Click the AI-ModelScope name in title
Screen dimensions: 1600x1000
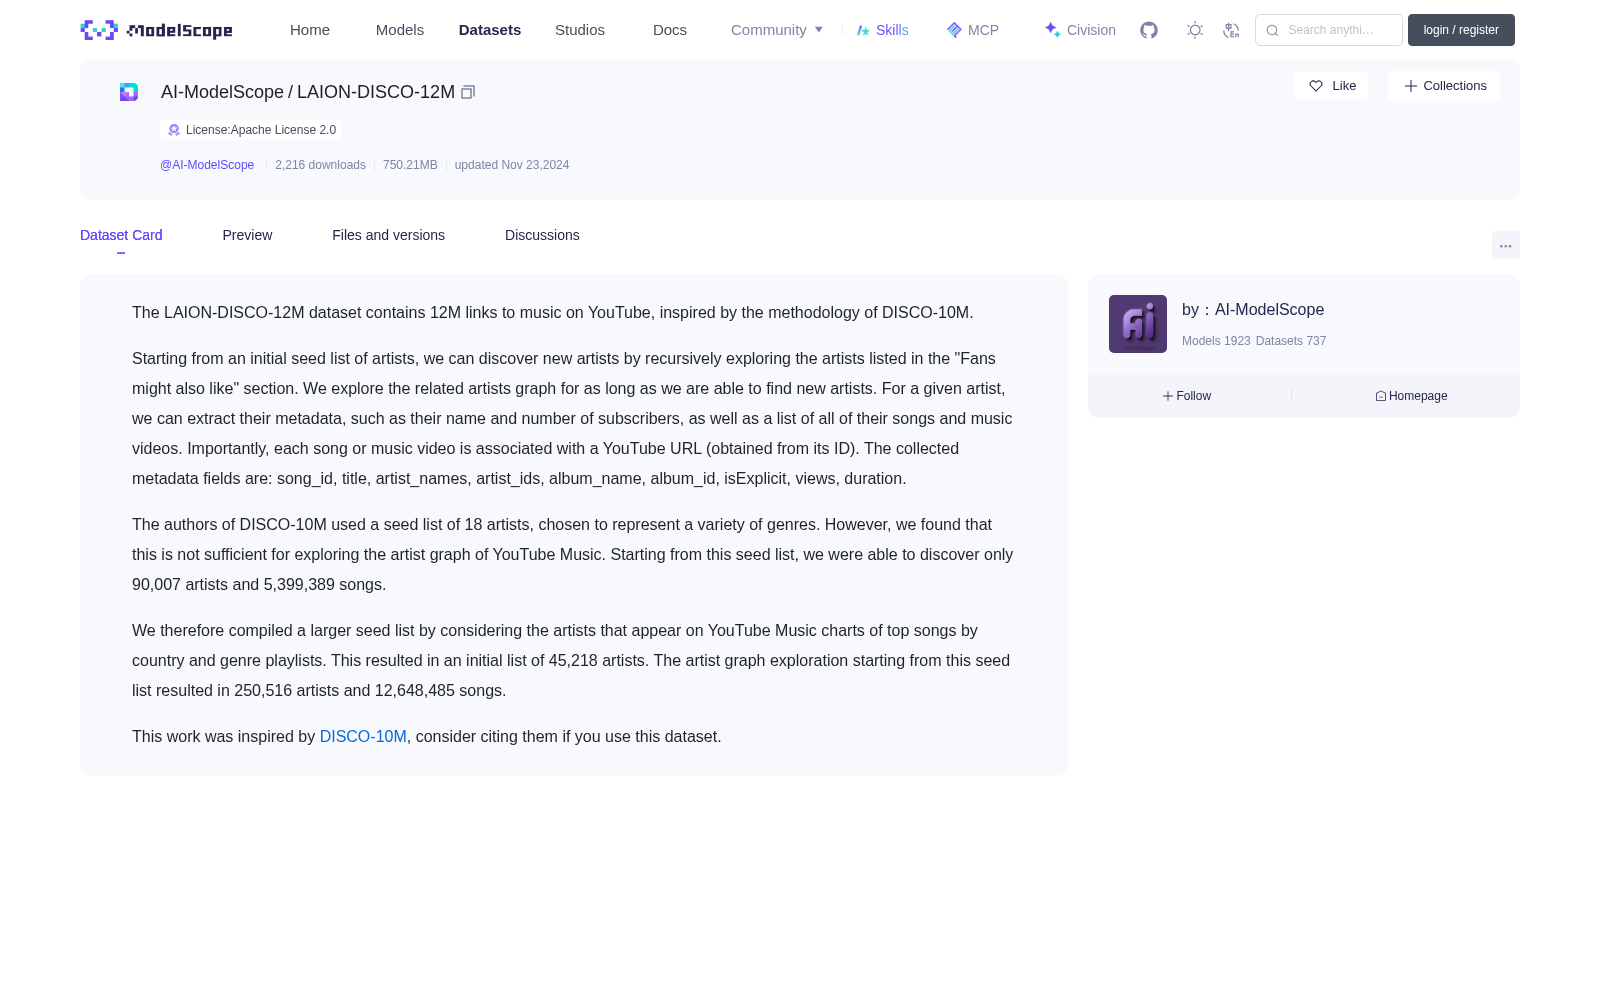click(222, 92)
